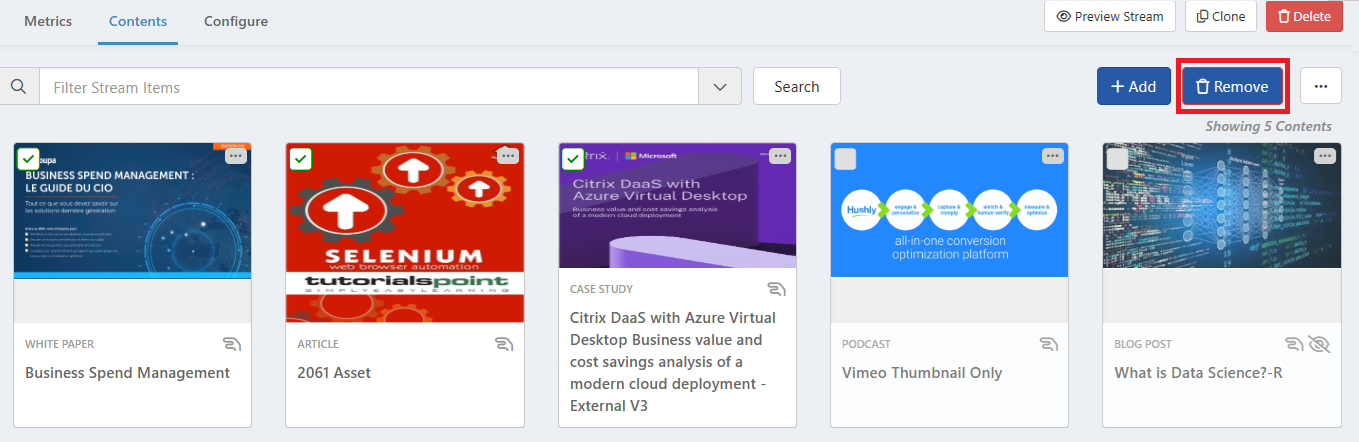The width and height of the screenshot is (1359, 442).
Task: Open the Citrix DaaS card's ellipsis menu
Action: (780, 156)
